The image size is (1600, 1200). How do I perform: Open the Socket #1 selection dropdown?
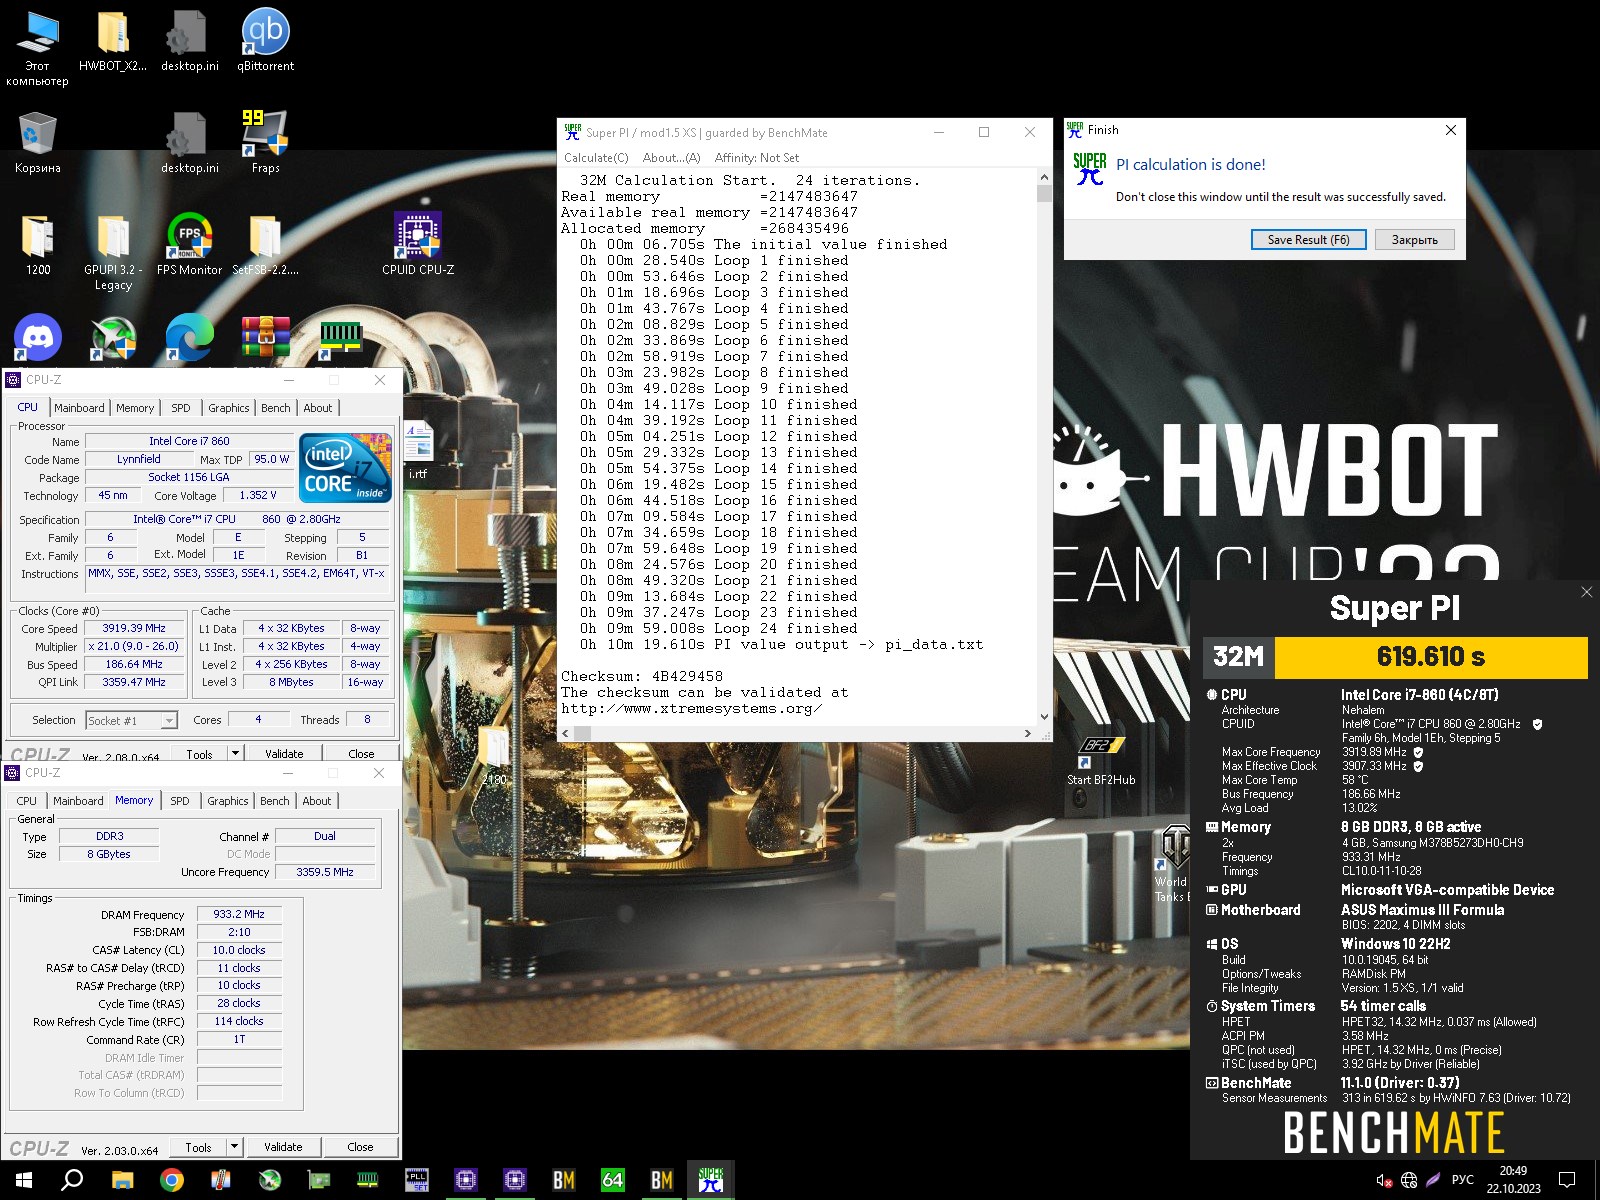(131, 720)
